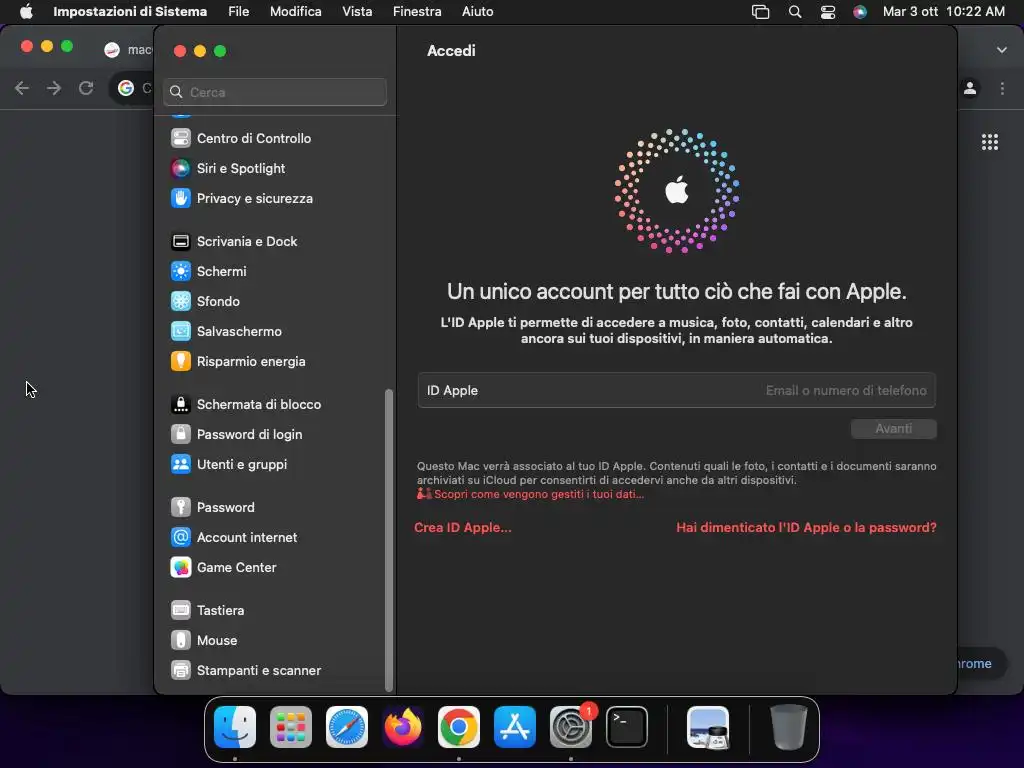The height and width of the screenshot is (768, 1024).
Task: Open Impostazioni di Sistema menu
Action: click(x=130, y=12)
